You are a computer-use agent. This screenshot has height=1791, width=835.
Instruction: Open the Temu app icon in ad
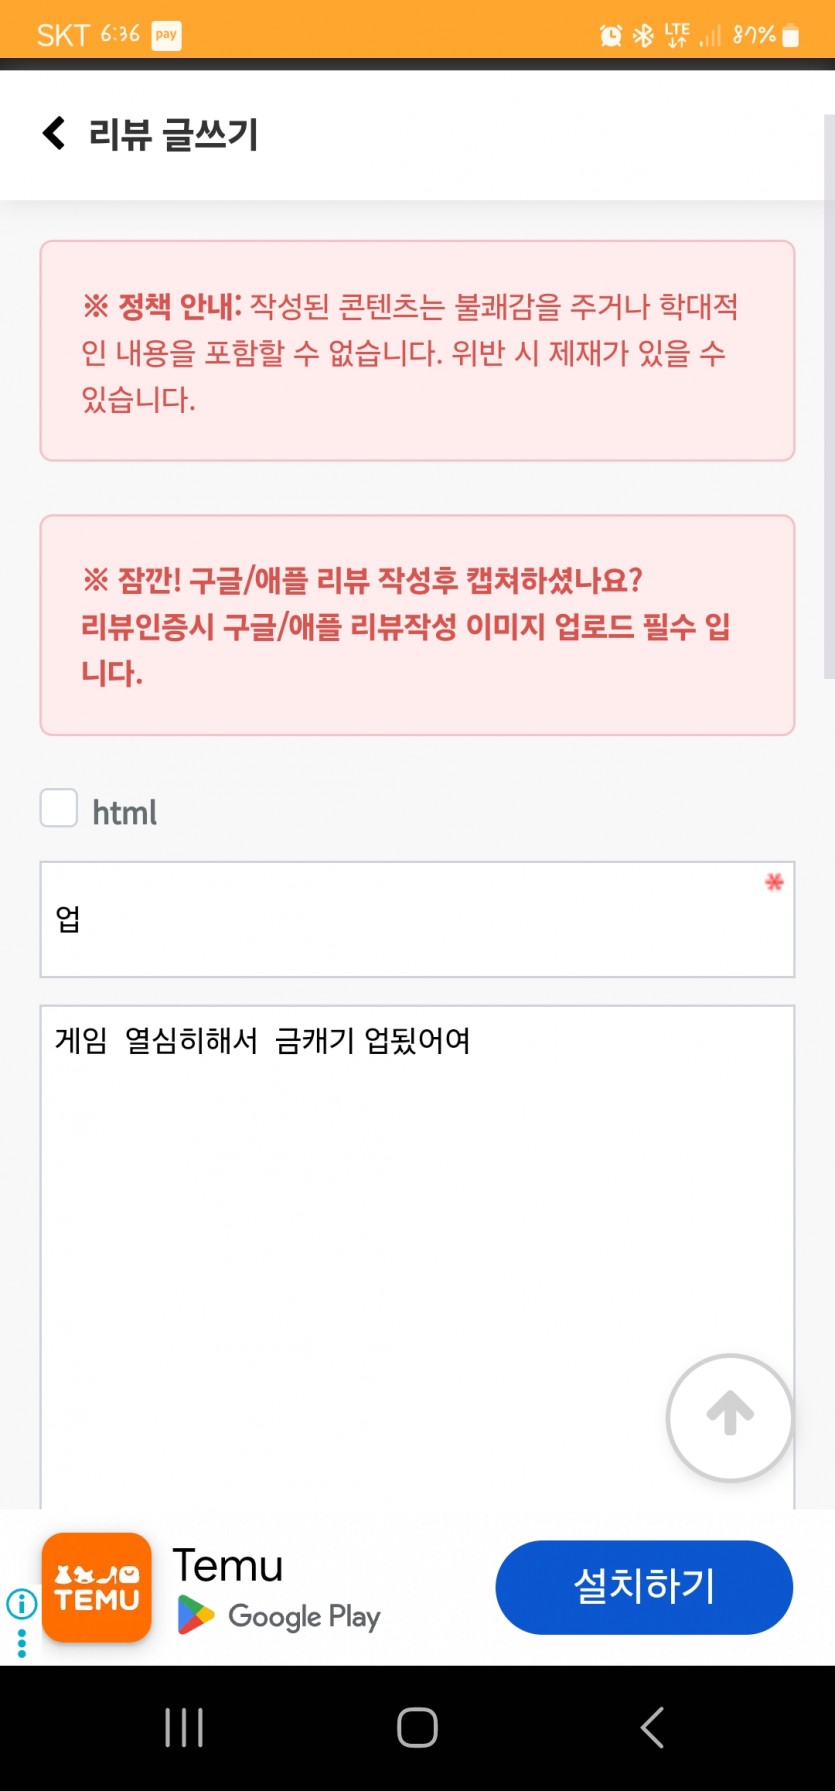tap(97, 1587)
